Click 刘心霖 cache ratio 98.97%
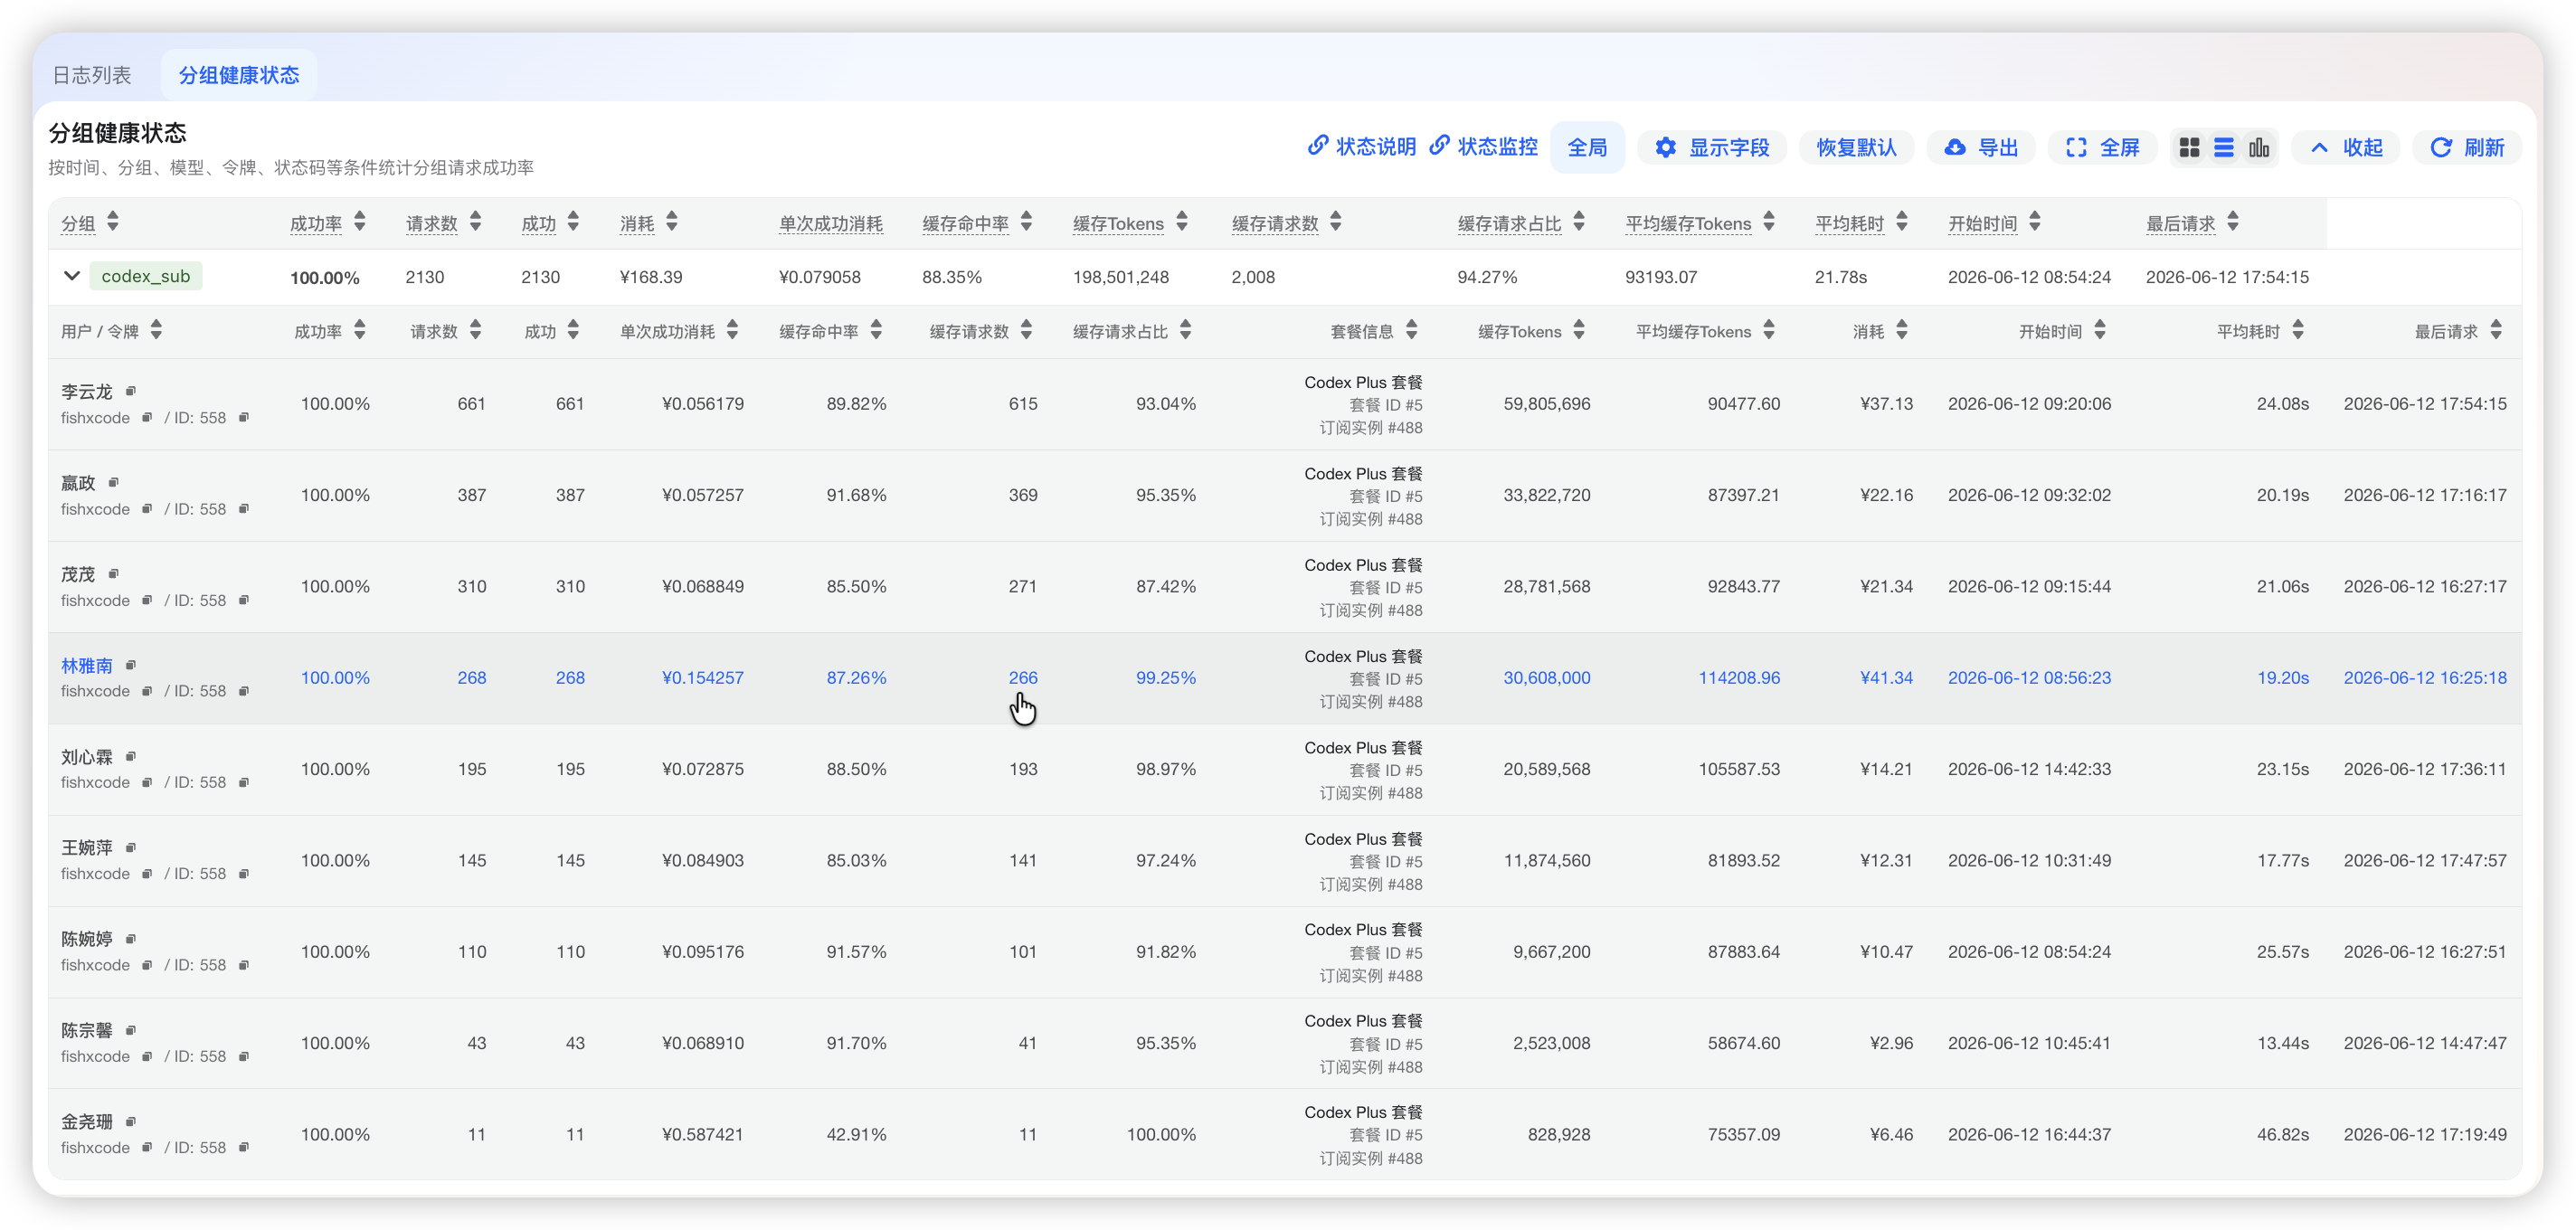Viewport: 2576px width, 1230px height. pos(1165,769)
